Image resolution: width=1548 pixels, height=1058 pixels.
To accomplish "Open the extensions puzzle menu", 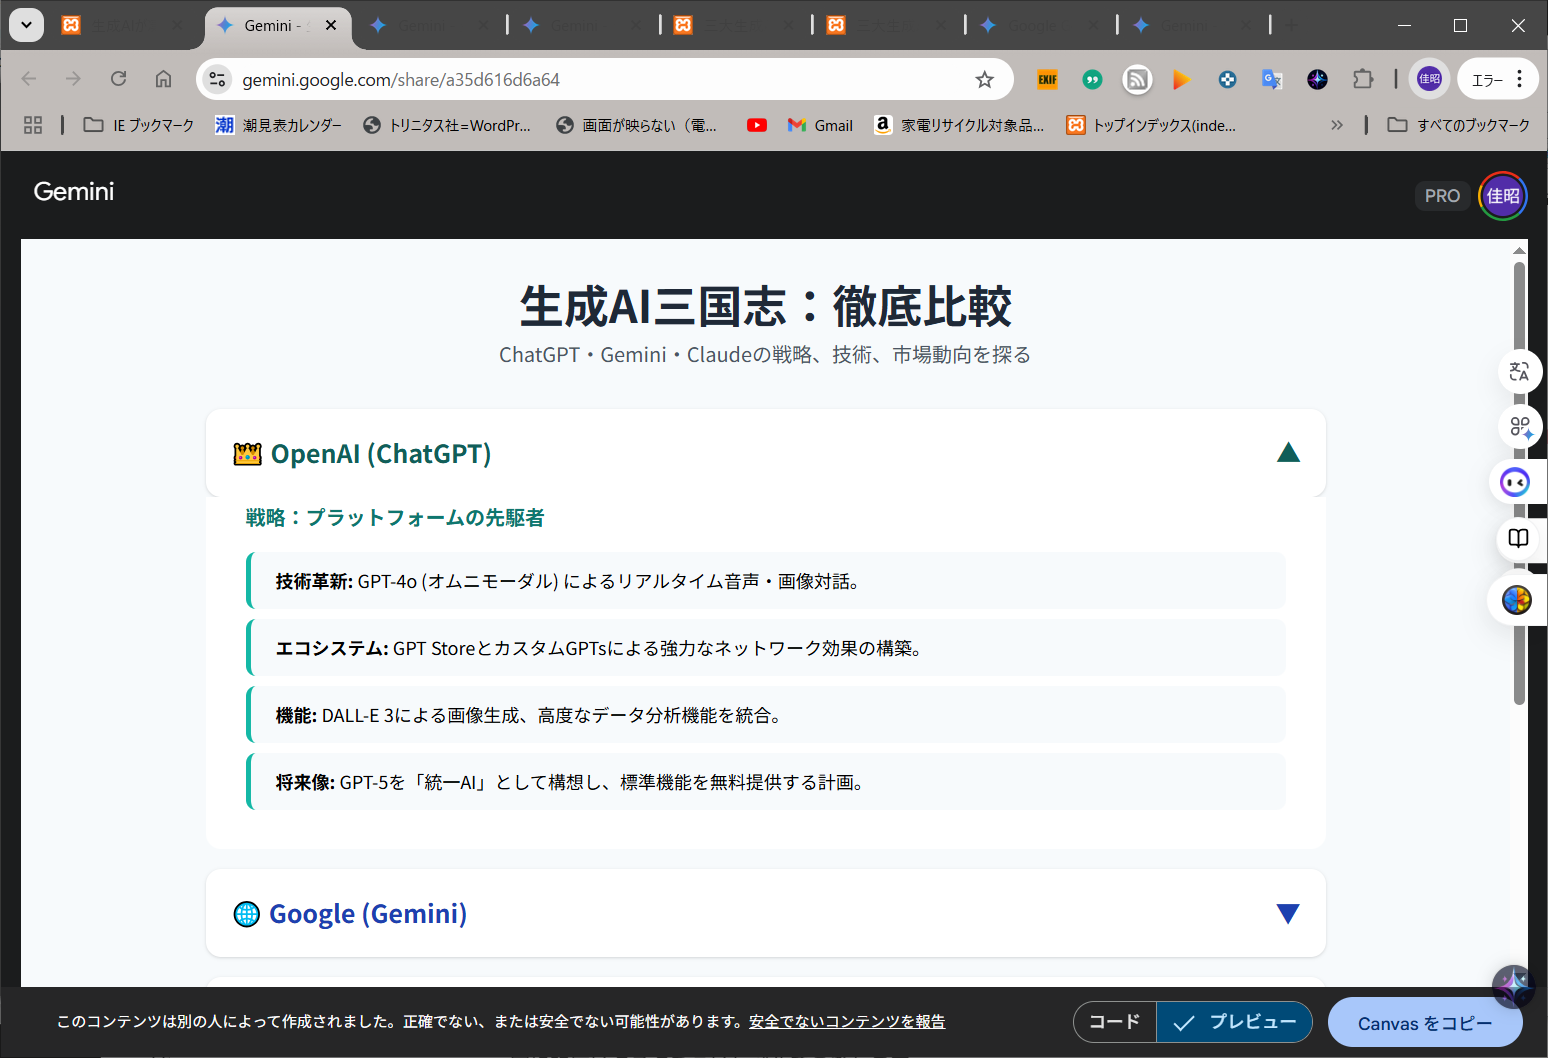I will (1362, 80).
